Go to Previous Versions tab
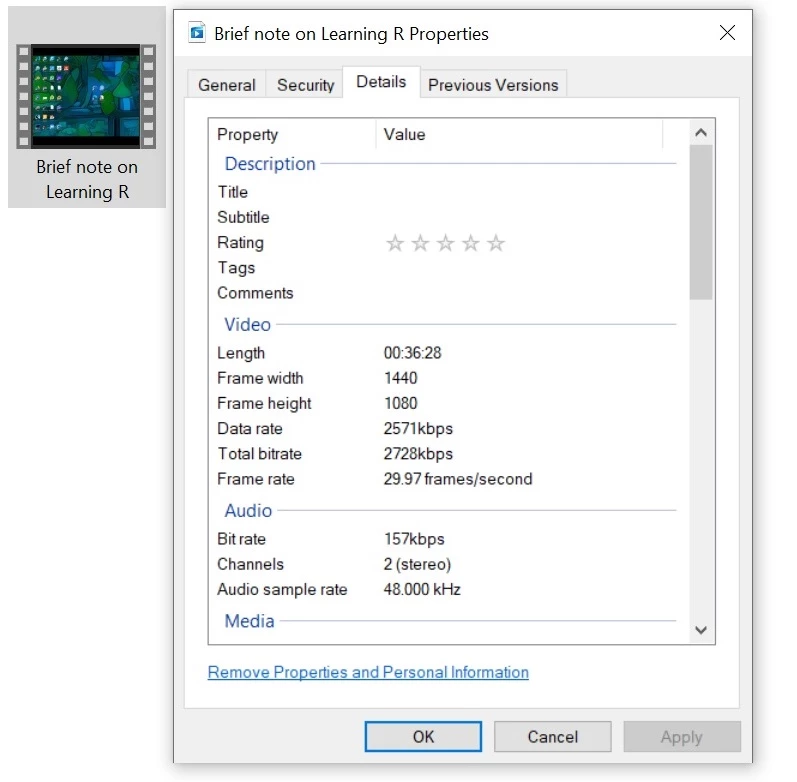Image resolution: width=797 pixels, height=782 pixels. (x=493, y=84)
